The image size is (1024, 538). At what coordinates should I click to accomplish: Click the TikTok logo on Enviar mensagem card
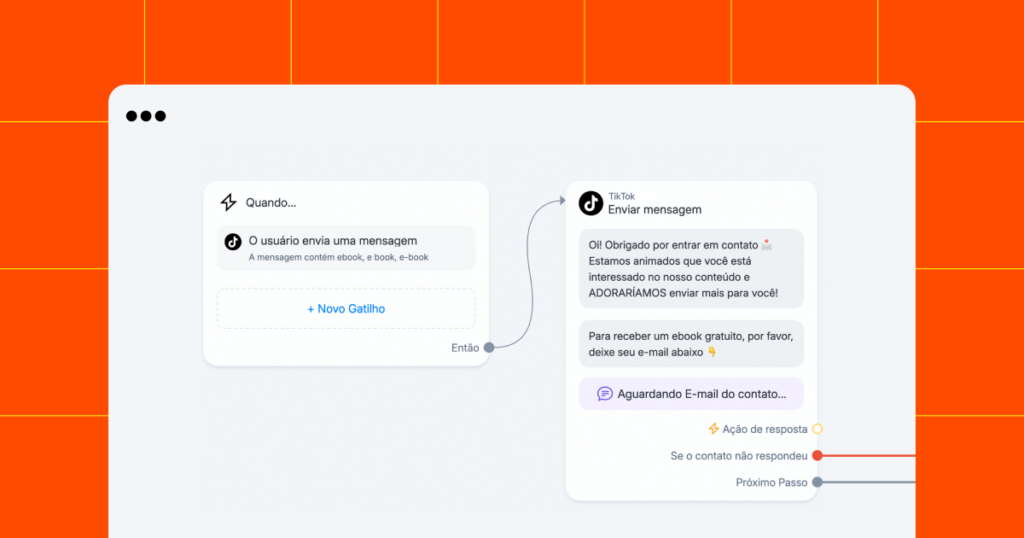point(591,203)
